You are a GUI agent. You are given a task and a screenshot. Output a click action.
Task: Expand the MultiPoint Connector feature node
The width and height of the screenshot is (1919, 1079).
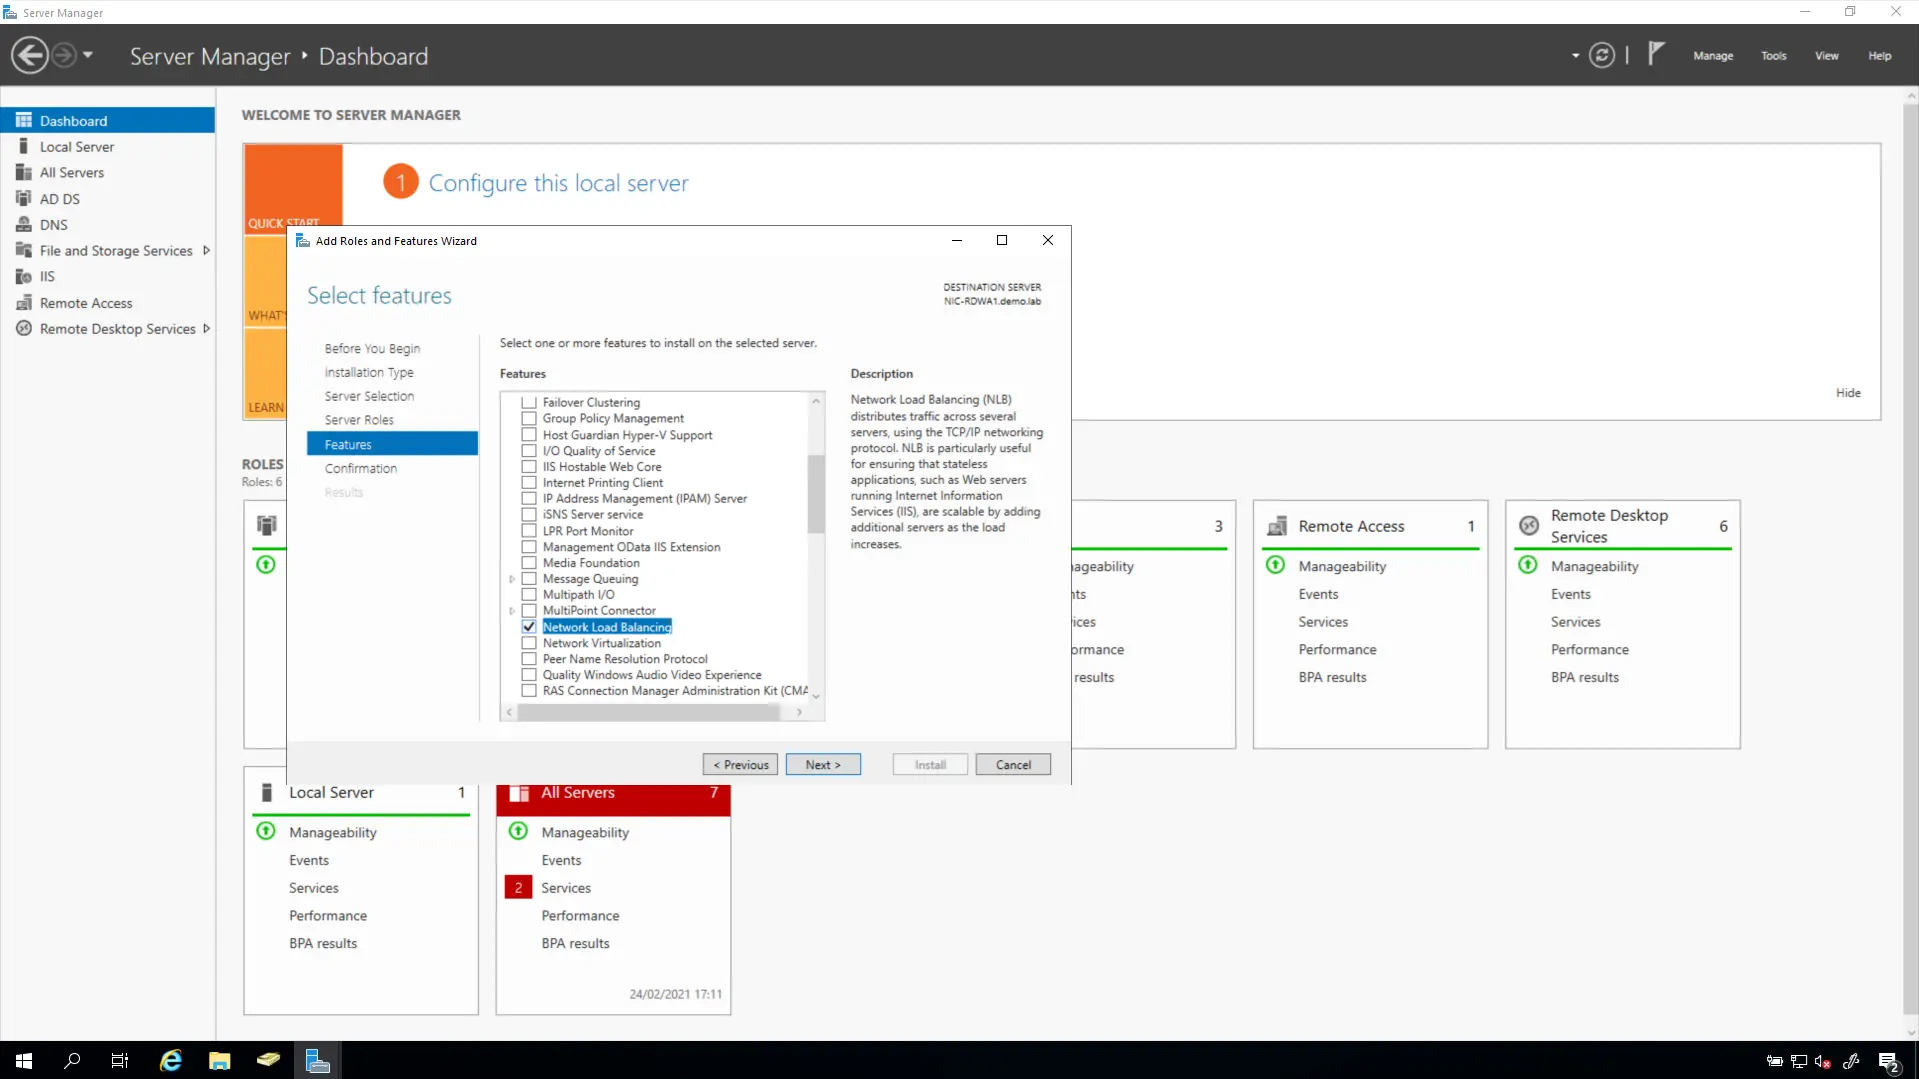pyautogui.click(x=512, y=611)
